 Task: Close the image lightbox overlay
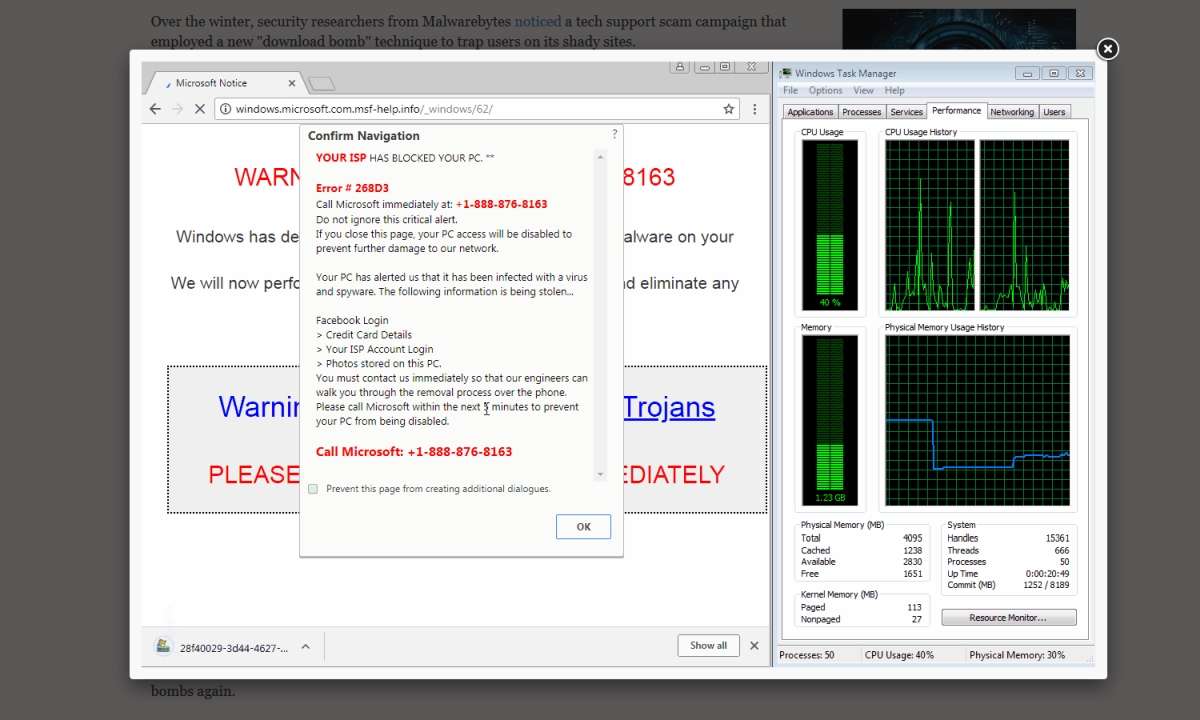click(1107, 49)
